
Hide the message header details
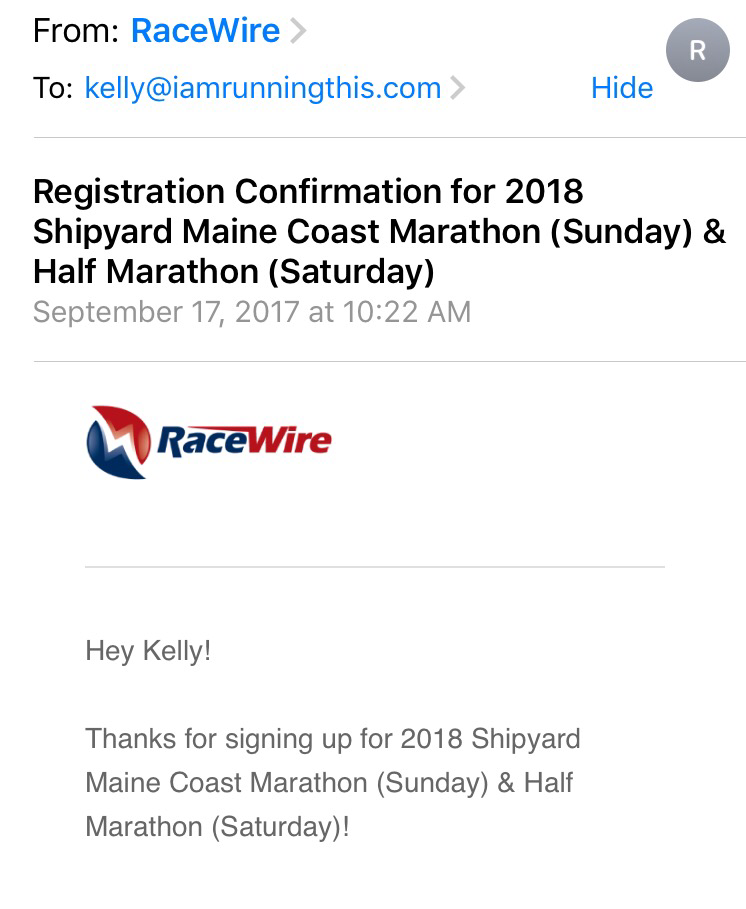[621, 88]
